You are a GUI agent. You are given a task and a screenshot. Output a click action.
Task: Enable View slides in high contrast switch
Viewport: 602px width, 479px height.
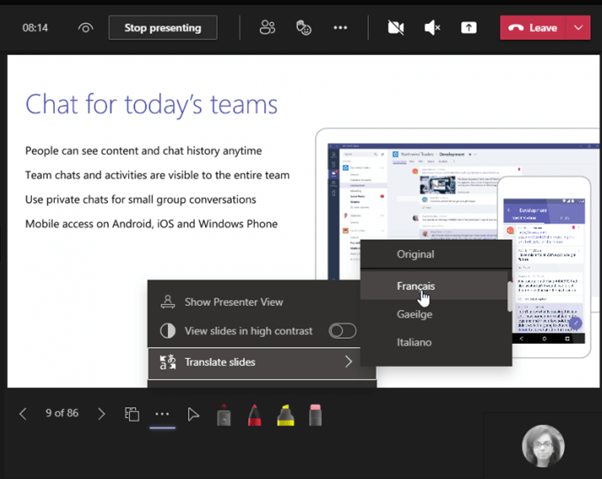coord(342,331)
